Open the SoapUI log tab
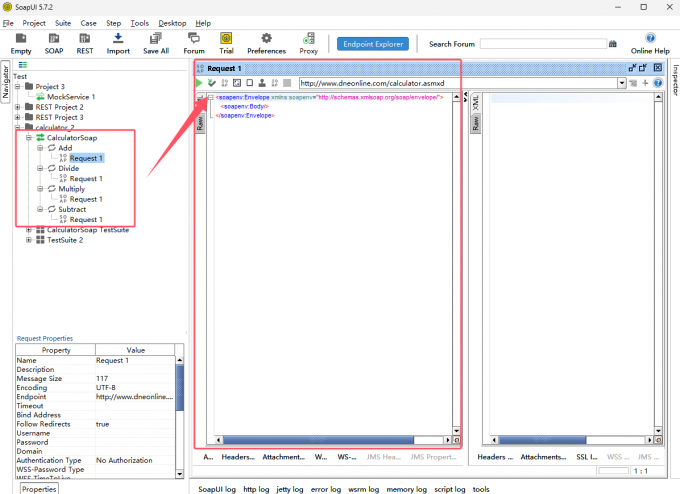This screenshot has width=680, height=494. pyautogui.click(x=217, y=489)
